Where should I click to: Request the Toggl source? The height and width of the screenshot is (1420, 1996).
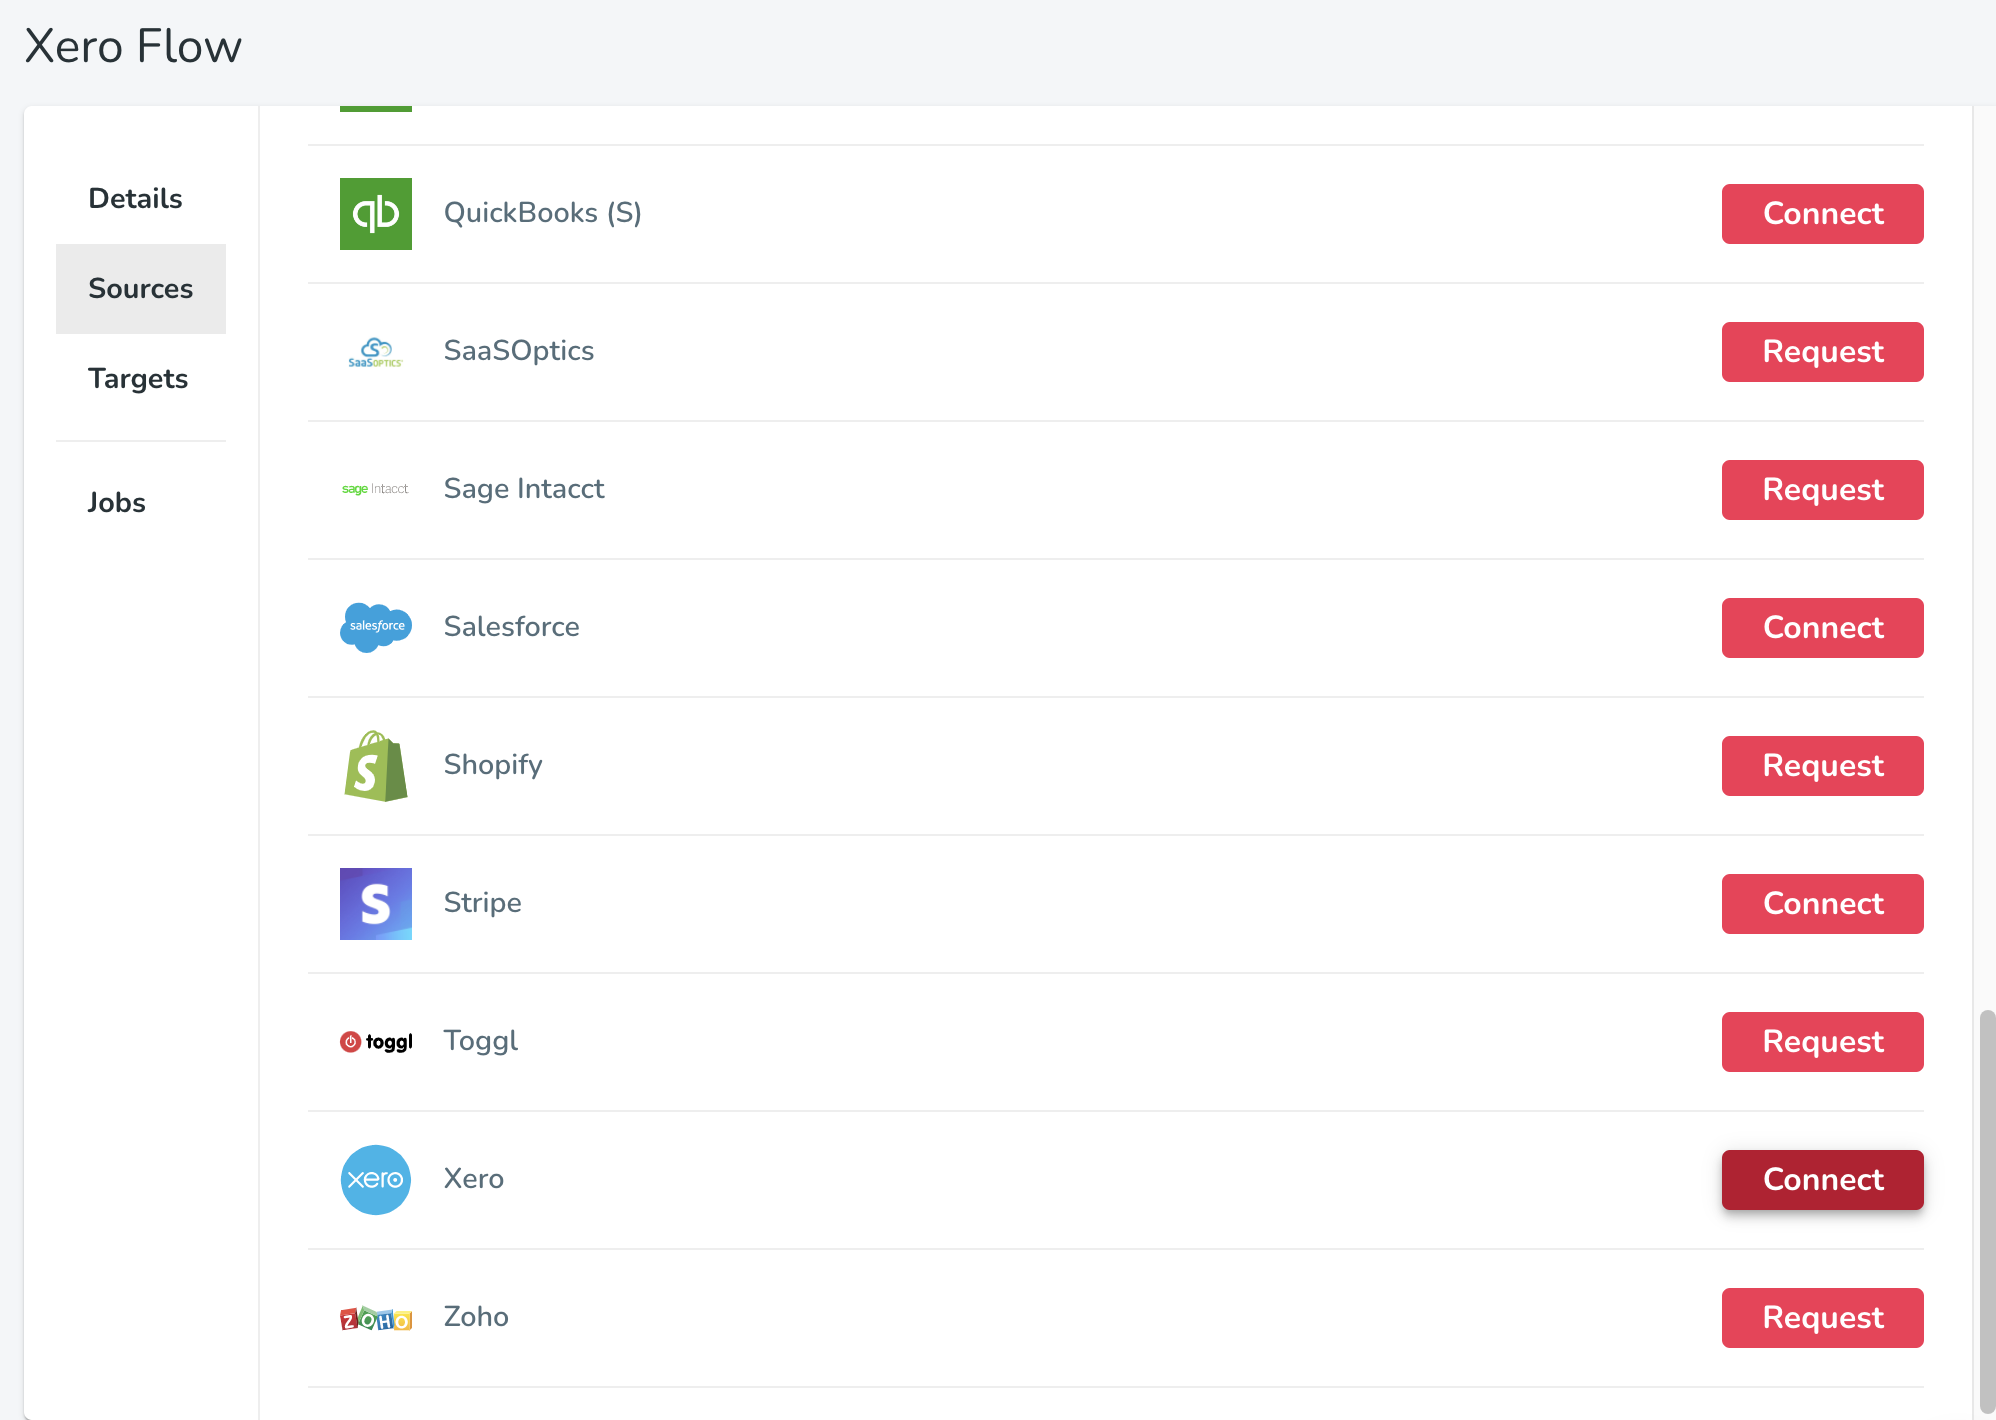(x=1822, y=1042)
